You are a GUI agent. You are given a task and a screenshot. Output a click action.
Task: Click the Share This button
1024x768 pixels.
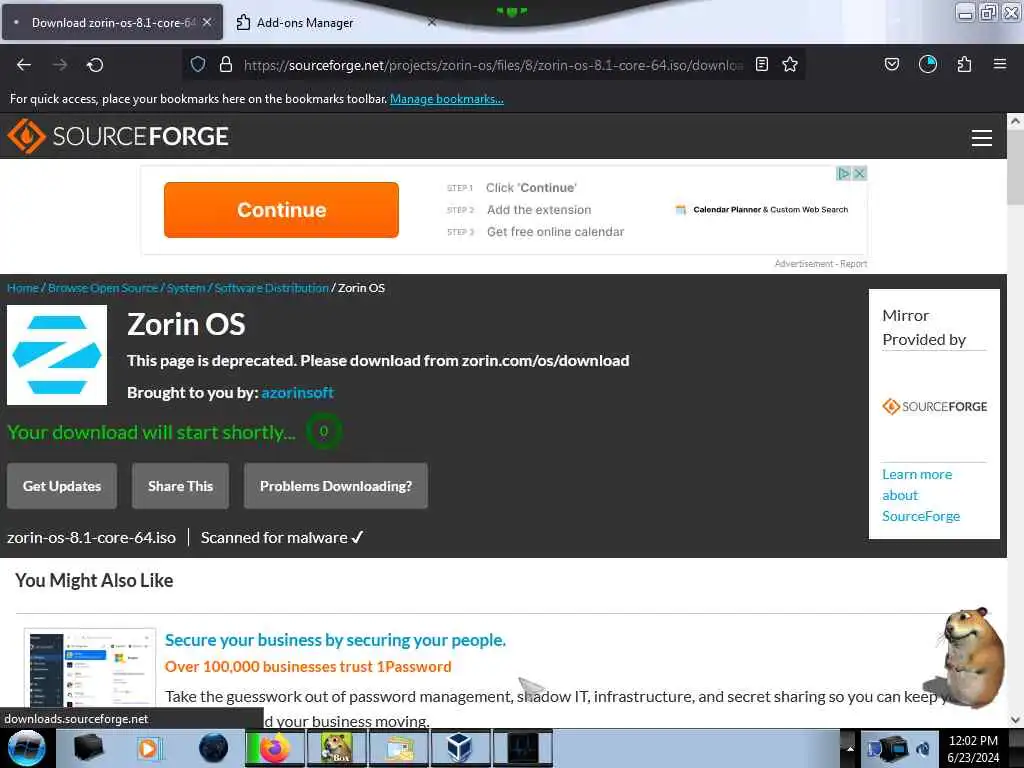[x=180, y=486]
